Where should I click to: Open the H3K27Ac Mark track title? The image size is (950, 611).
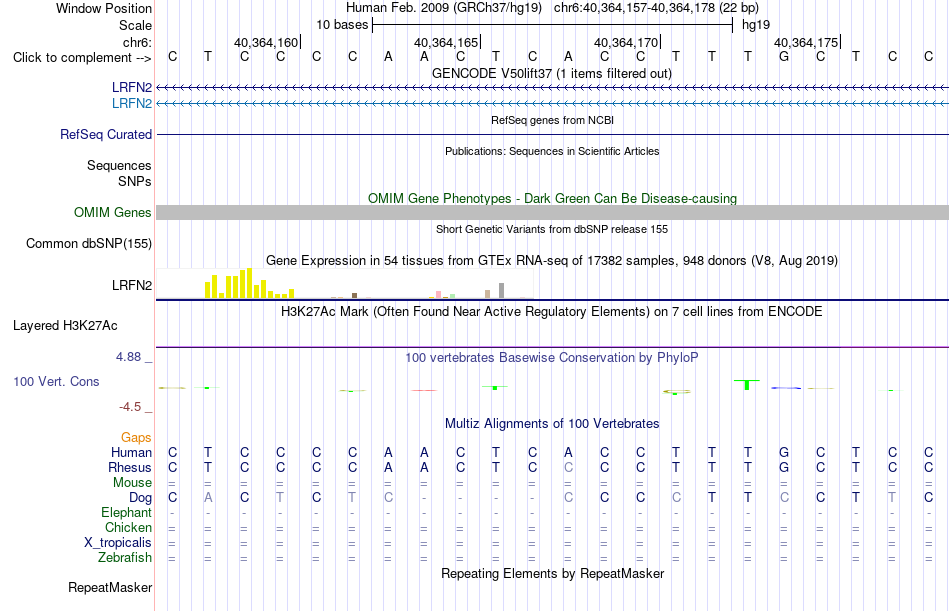pyautogui.click(x=551, y=312)
